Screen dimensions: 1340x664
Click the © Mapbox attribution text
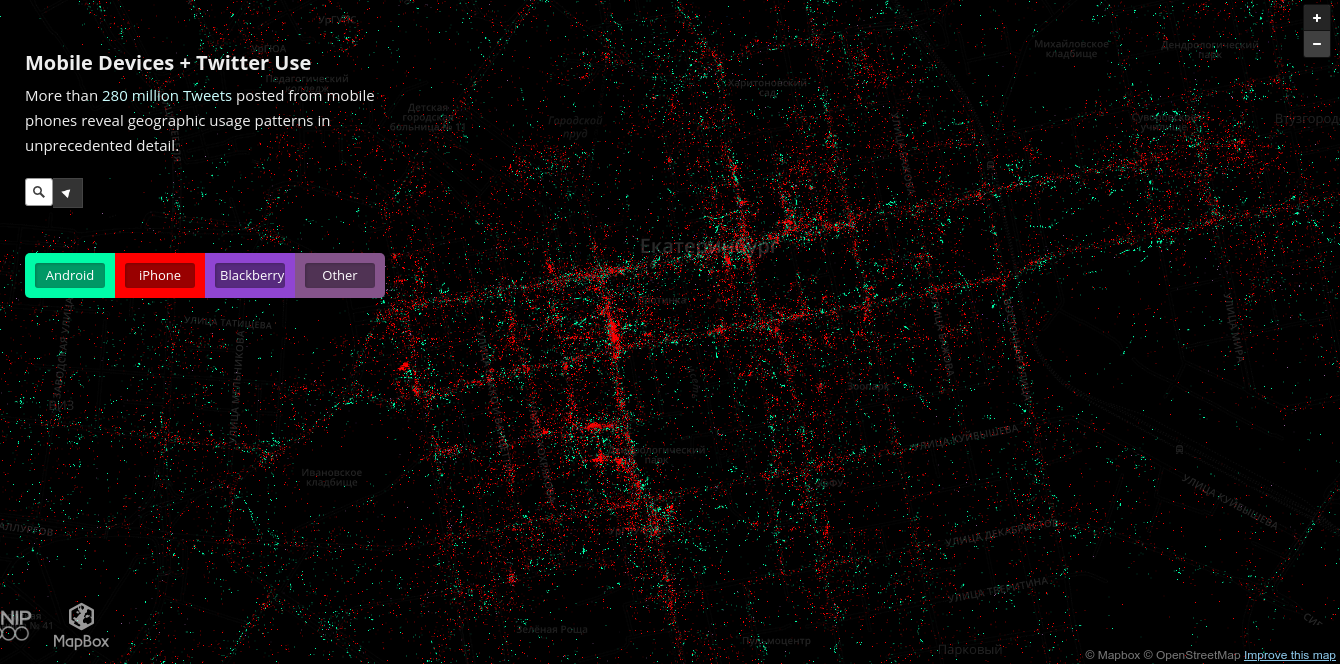pos(1112,655)
